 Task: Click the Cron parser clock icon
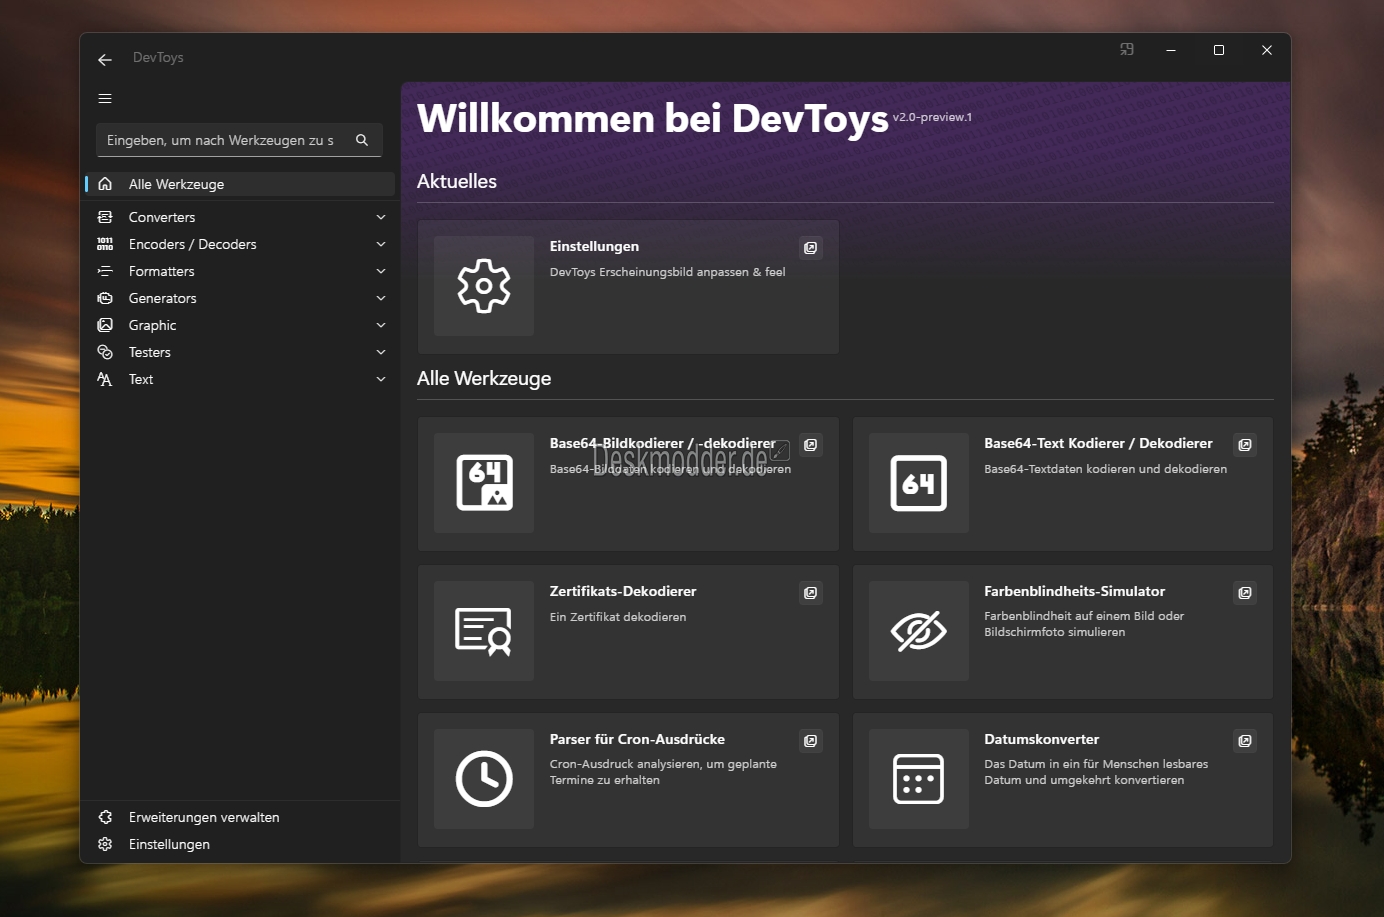[484, 779]
